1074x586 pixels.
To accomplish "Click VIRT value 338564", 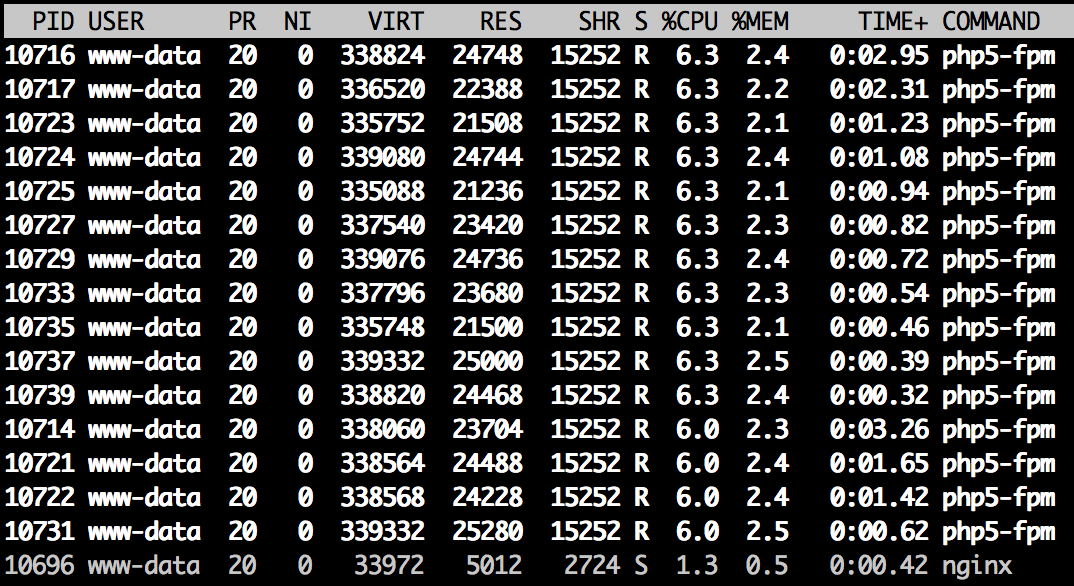I will tap(382, 463).
